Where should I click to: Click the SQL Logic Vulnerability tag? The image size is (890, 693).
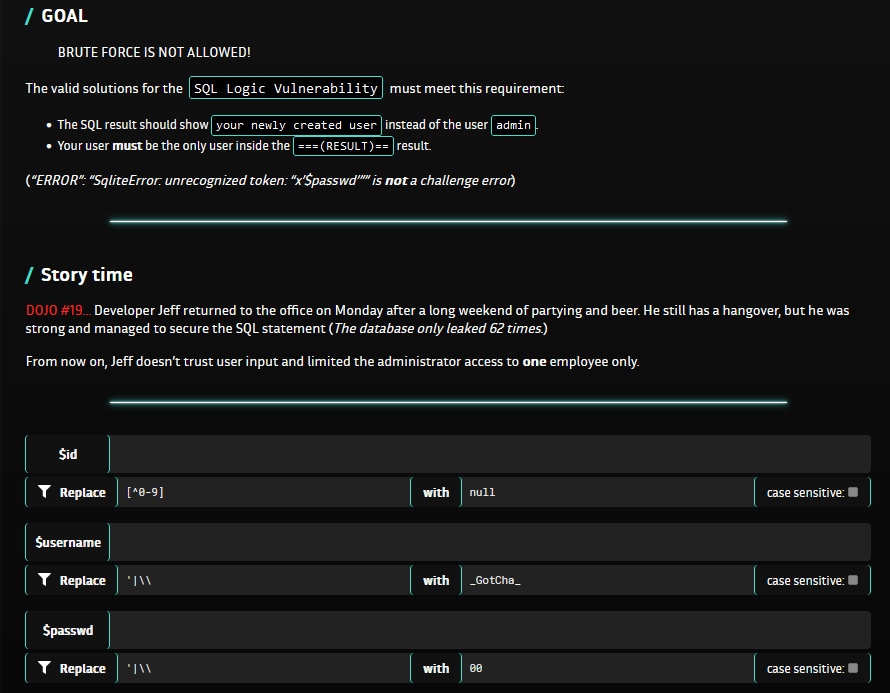[x=286, y=88]
